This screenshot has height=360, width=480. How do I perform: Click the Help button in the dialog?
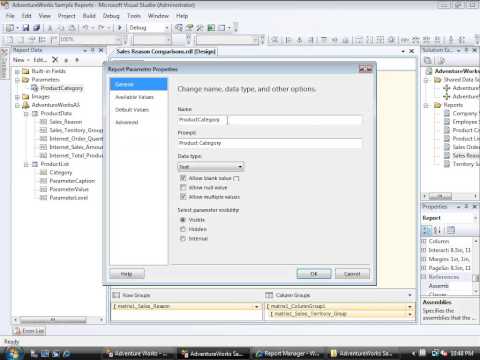[127, 274]
